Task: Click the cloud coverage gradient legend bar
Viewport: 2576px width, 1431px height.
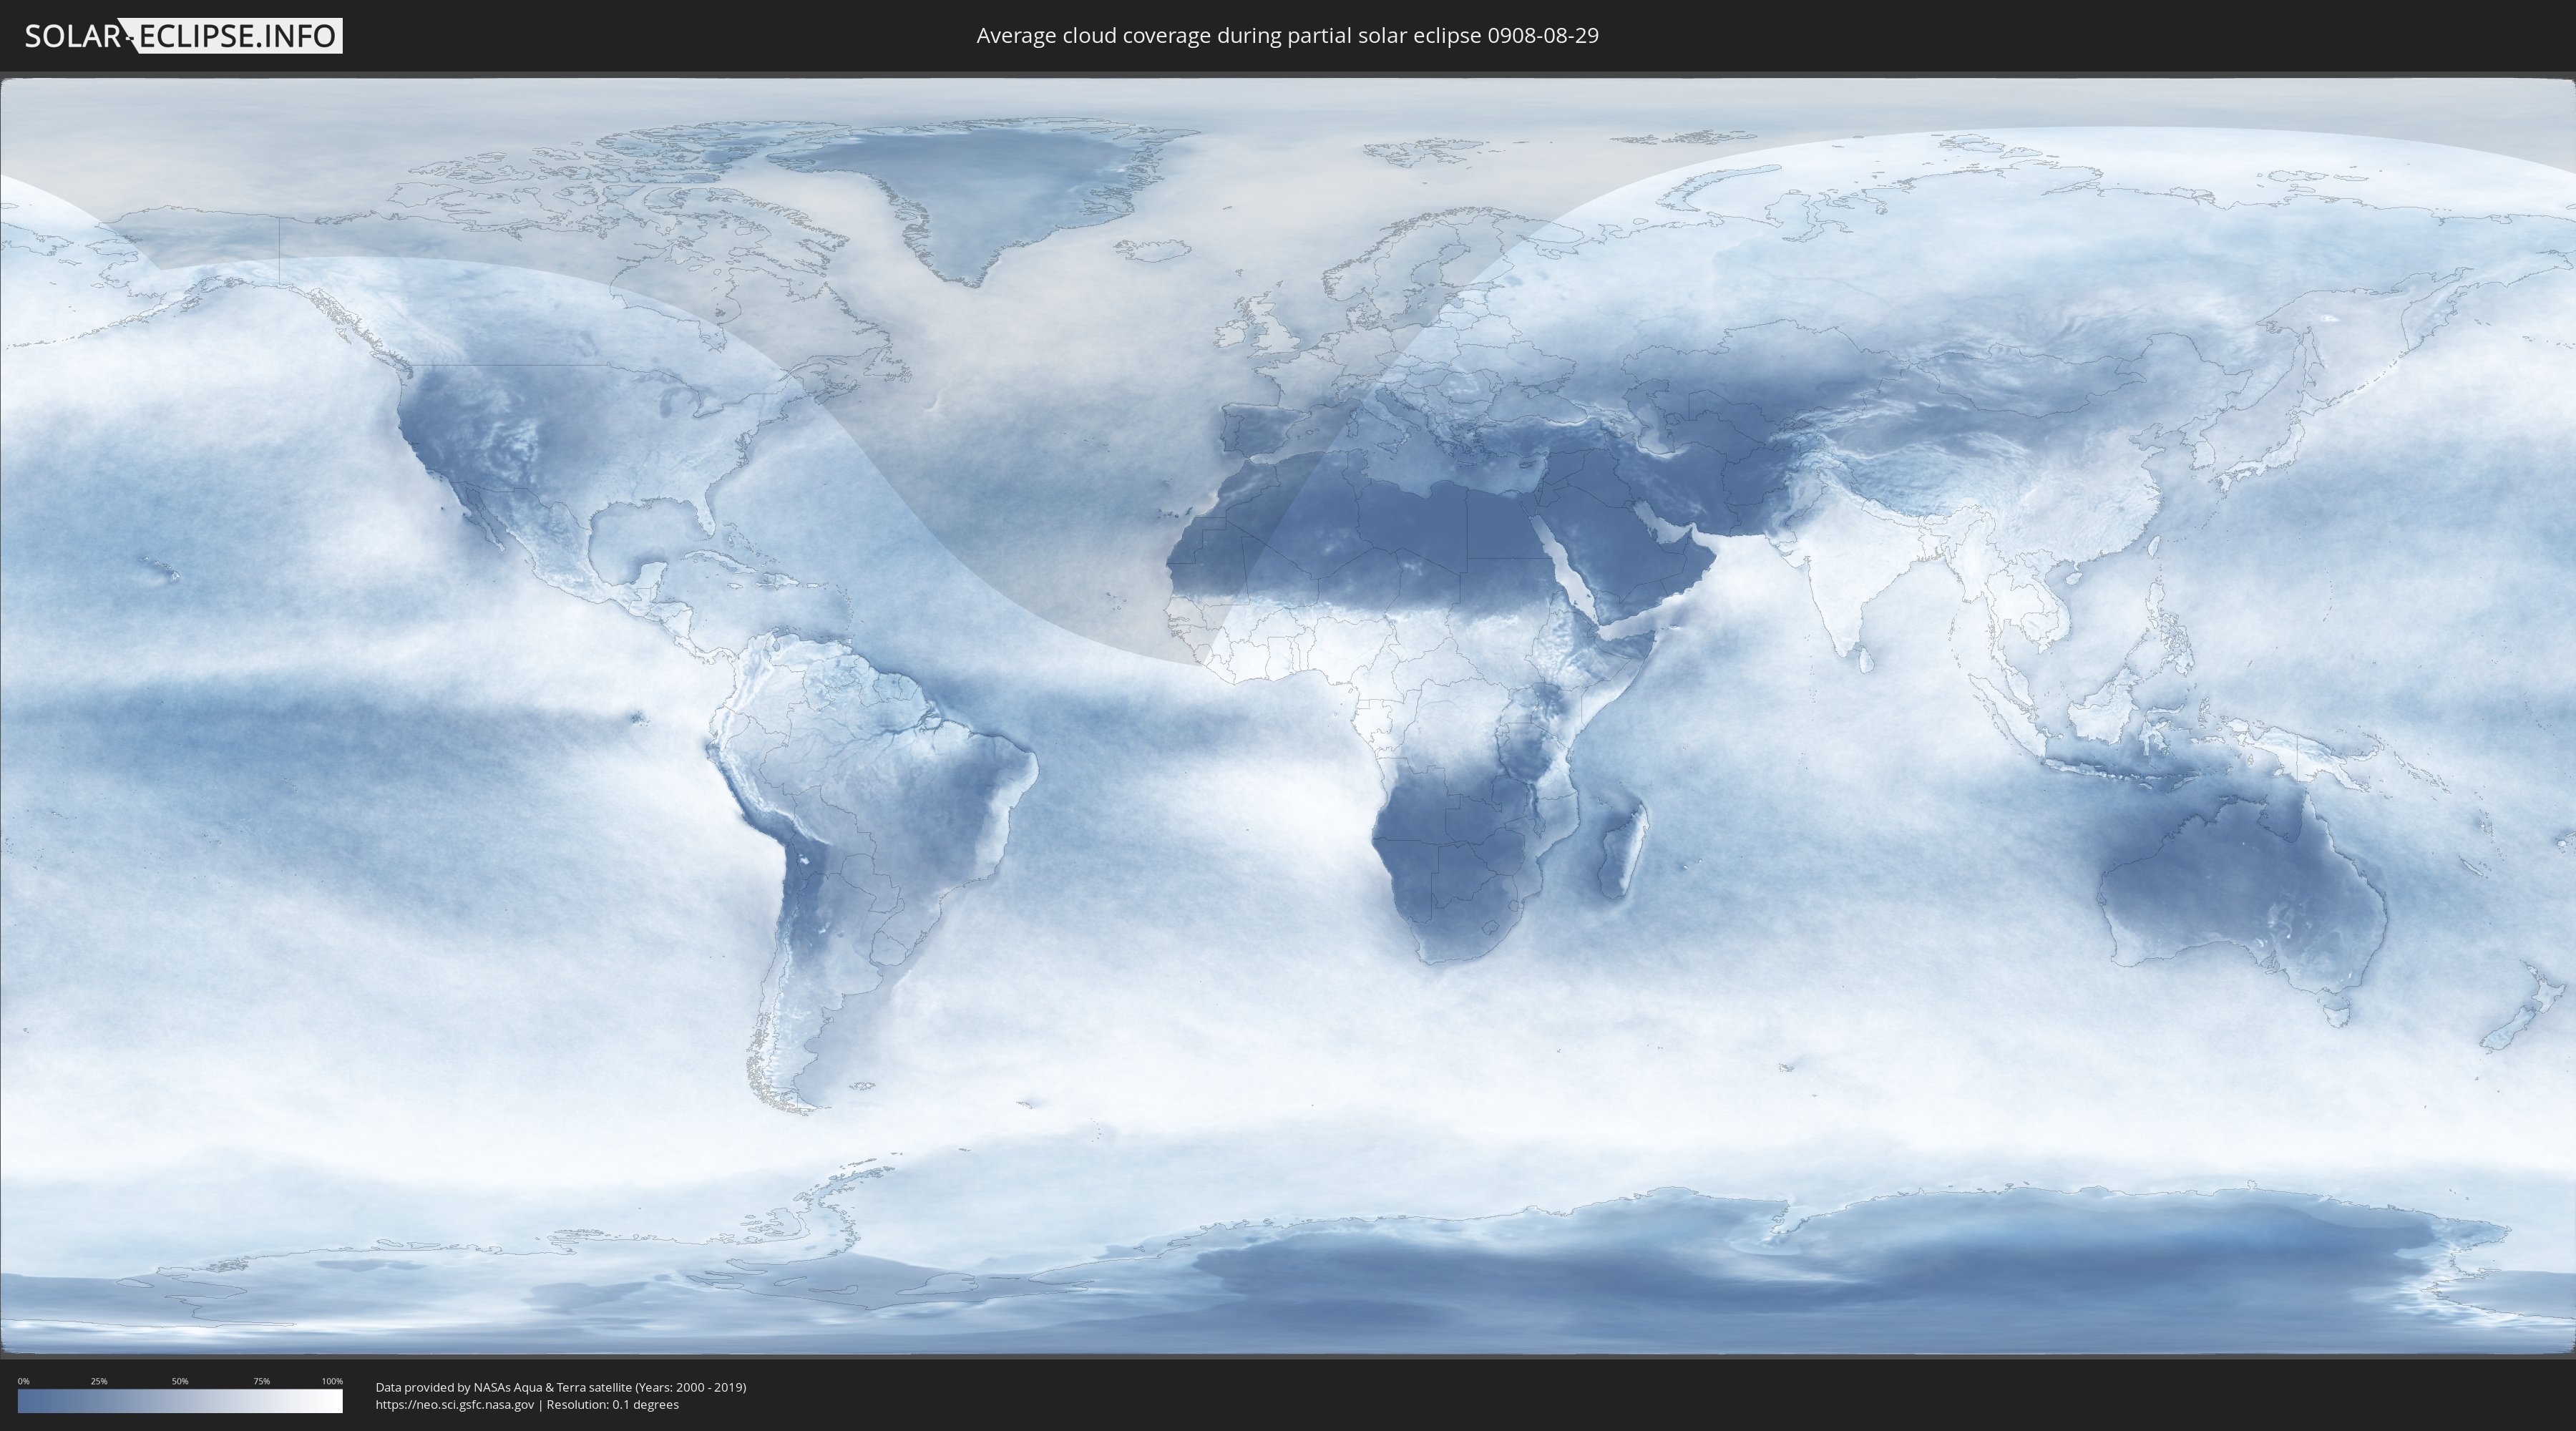Action: pyautogui.click(x=180, y=1401)
